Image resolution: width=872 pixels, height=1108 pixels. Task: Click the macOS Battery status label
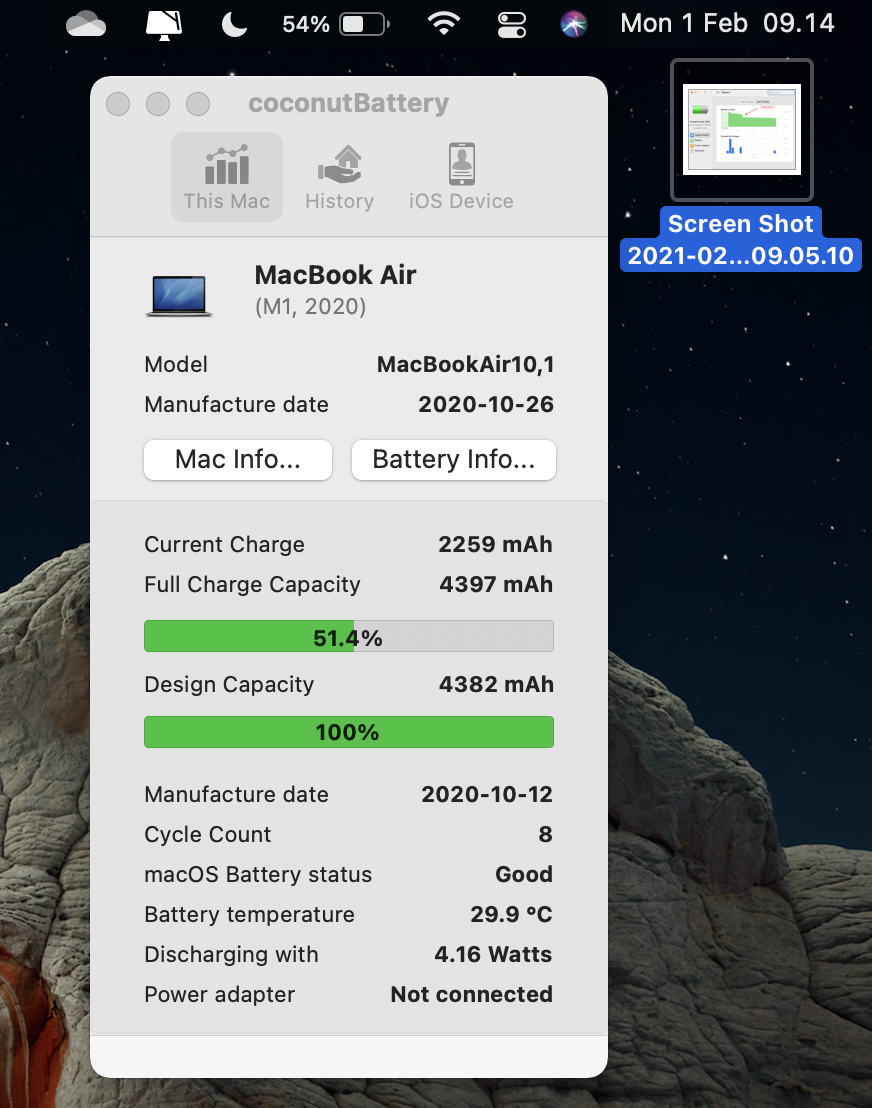click(258, 875)
